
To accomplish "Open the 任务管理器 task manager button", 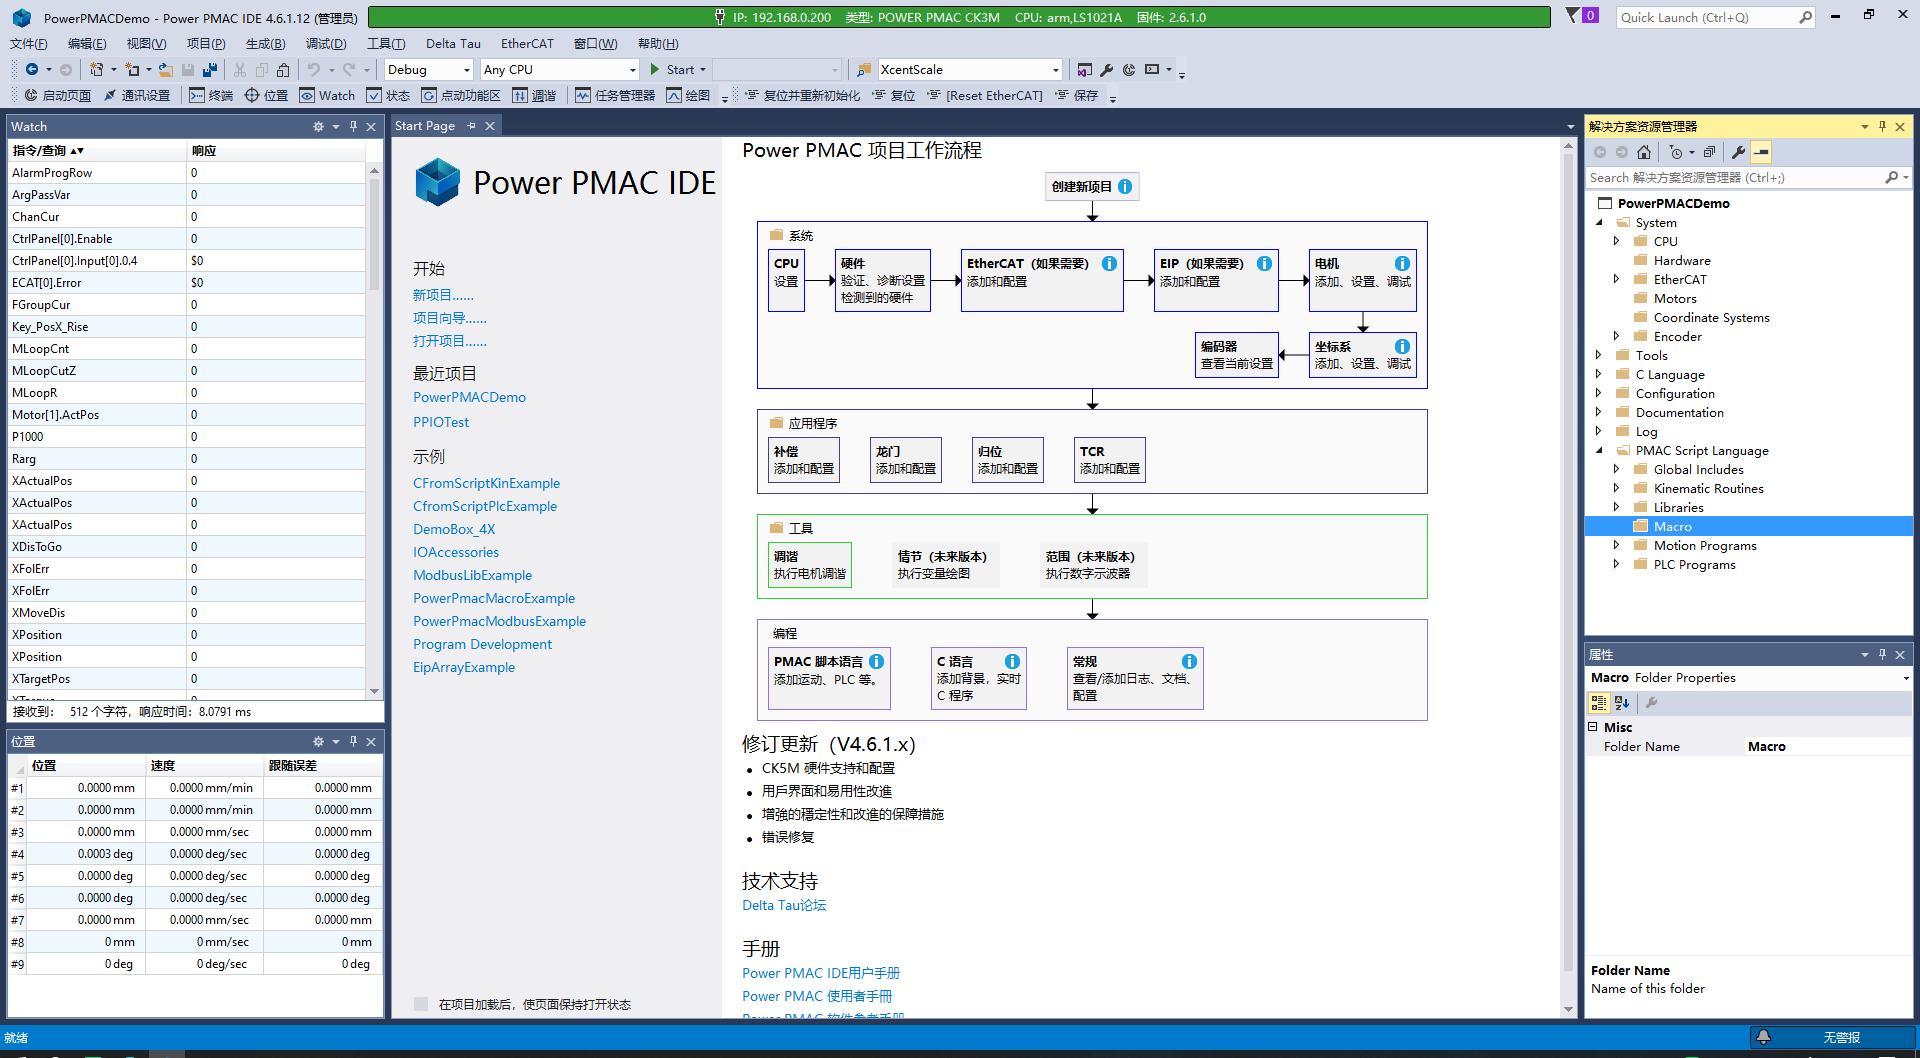I will click(x=615, y=95).
